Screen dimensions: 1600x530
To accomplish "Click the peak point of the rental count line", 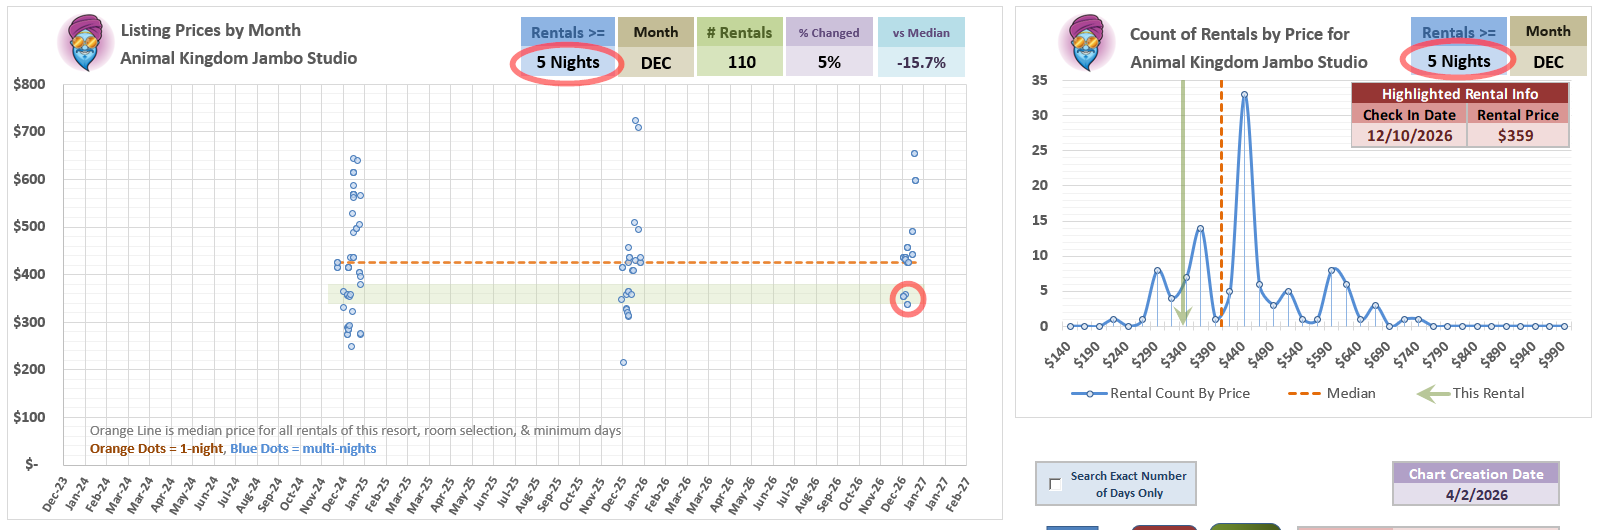I will (x=1244, y=95).
